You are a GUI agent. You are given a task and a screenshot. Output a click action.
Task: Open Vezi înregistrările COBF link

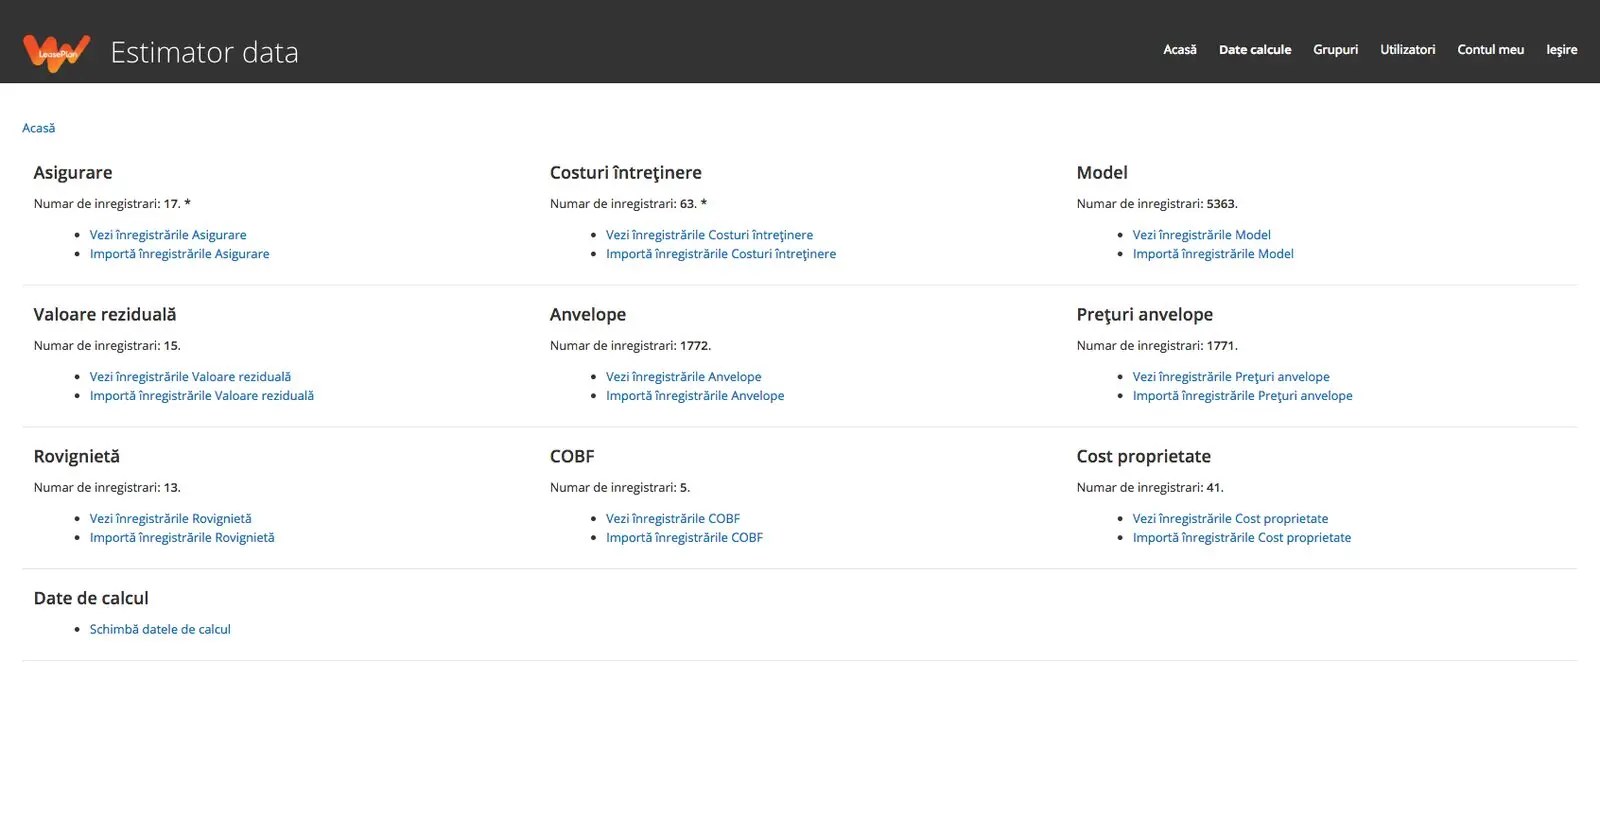pyautogui.click(x=673, y=519)
